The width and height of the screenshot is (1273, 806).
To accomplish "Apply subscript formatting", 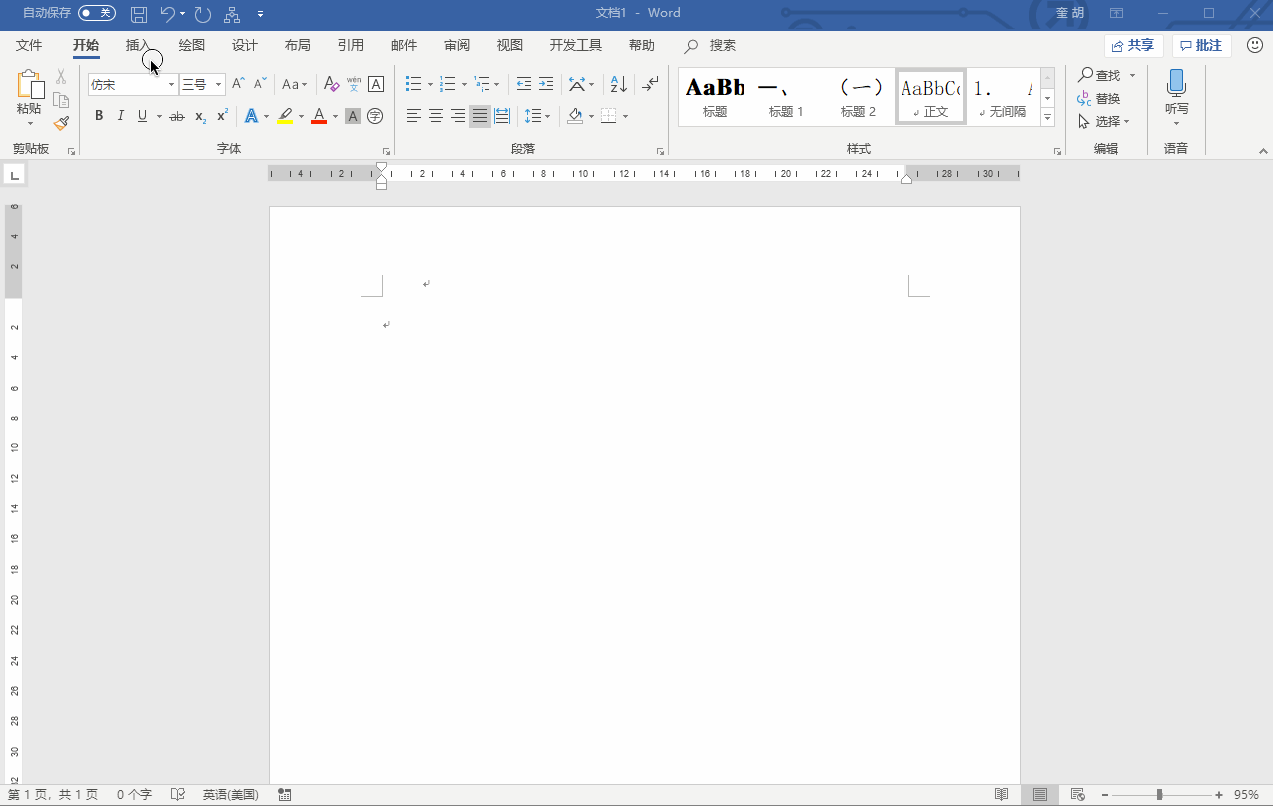I will [x=200, y=116].
